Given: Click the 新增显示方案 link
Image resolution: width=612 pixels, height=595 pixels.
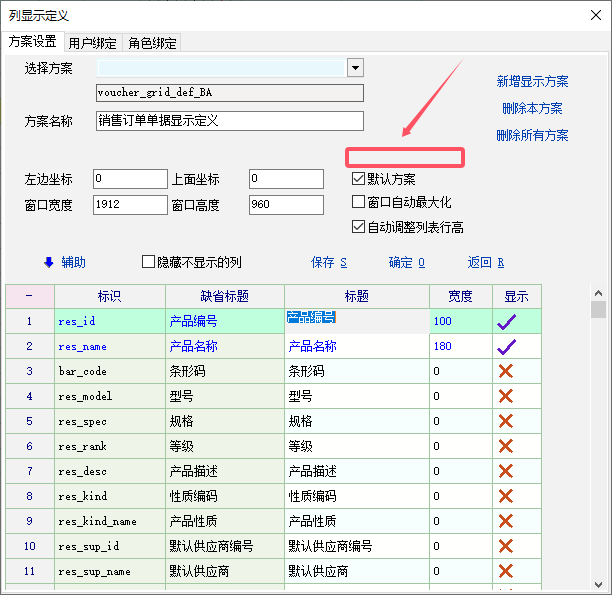Looking at the screenshot, I should click(x=532, y=81).
